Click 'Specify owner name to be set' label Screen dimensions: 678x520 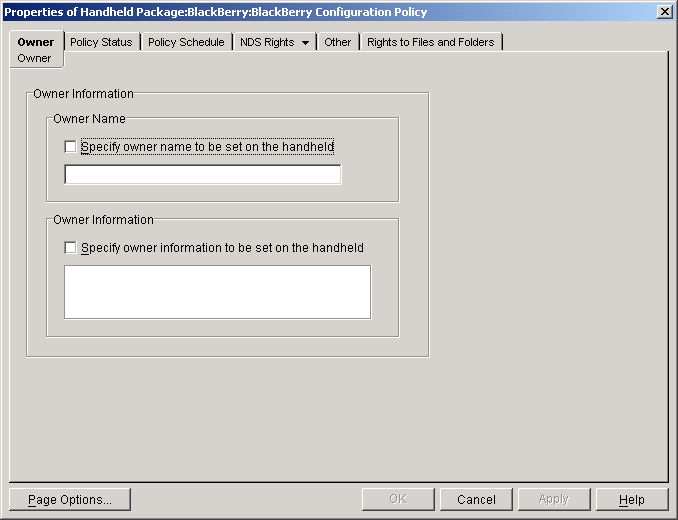208,147
